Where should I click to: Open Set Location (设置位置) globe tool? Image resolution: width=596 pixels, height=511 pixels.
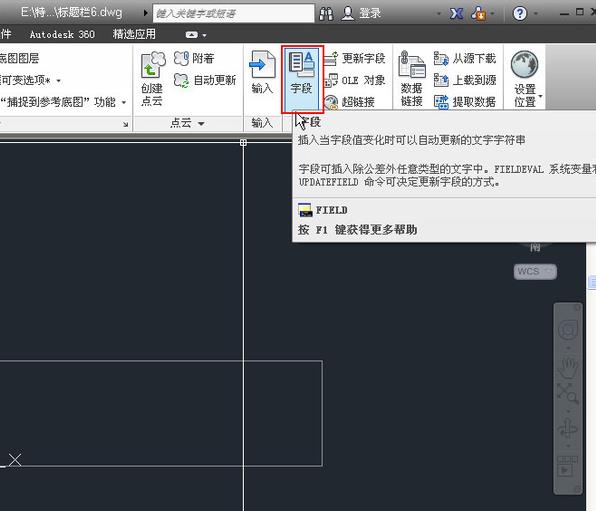pyautogui.click(x=525, y=65)
